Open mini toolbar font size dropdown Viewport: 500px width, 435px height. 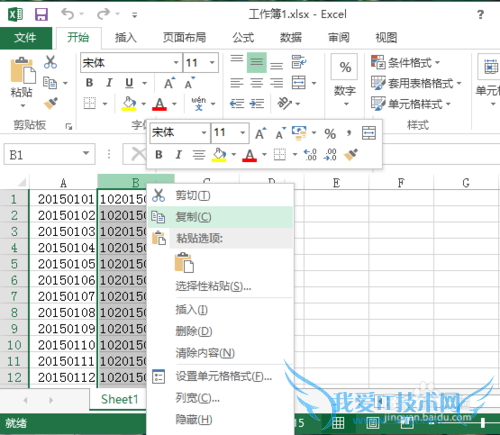tap(243, 133)
